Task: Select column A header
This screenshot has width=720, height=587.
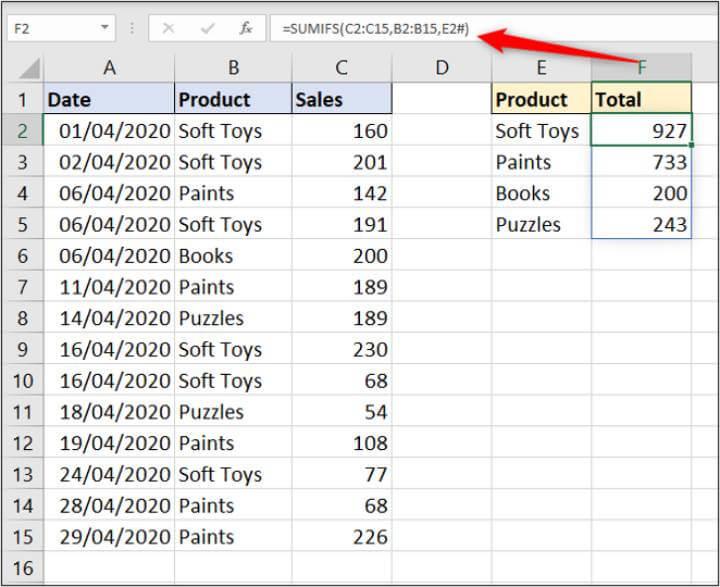Action: click(x=109, y=68)
